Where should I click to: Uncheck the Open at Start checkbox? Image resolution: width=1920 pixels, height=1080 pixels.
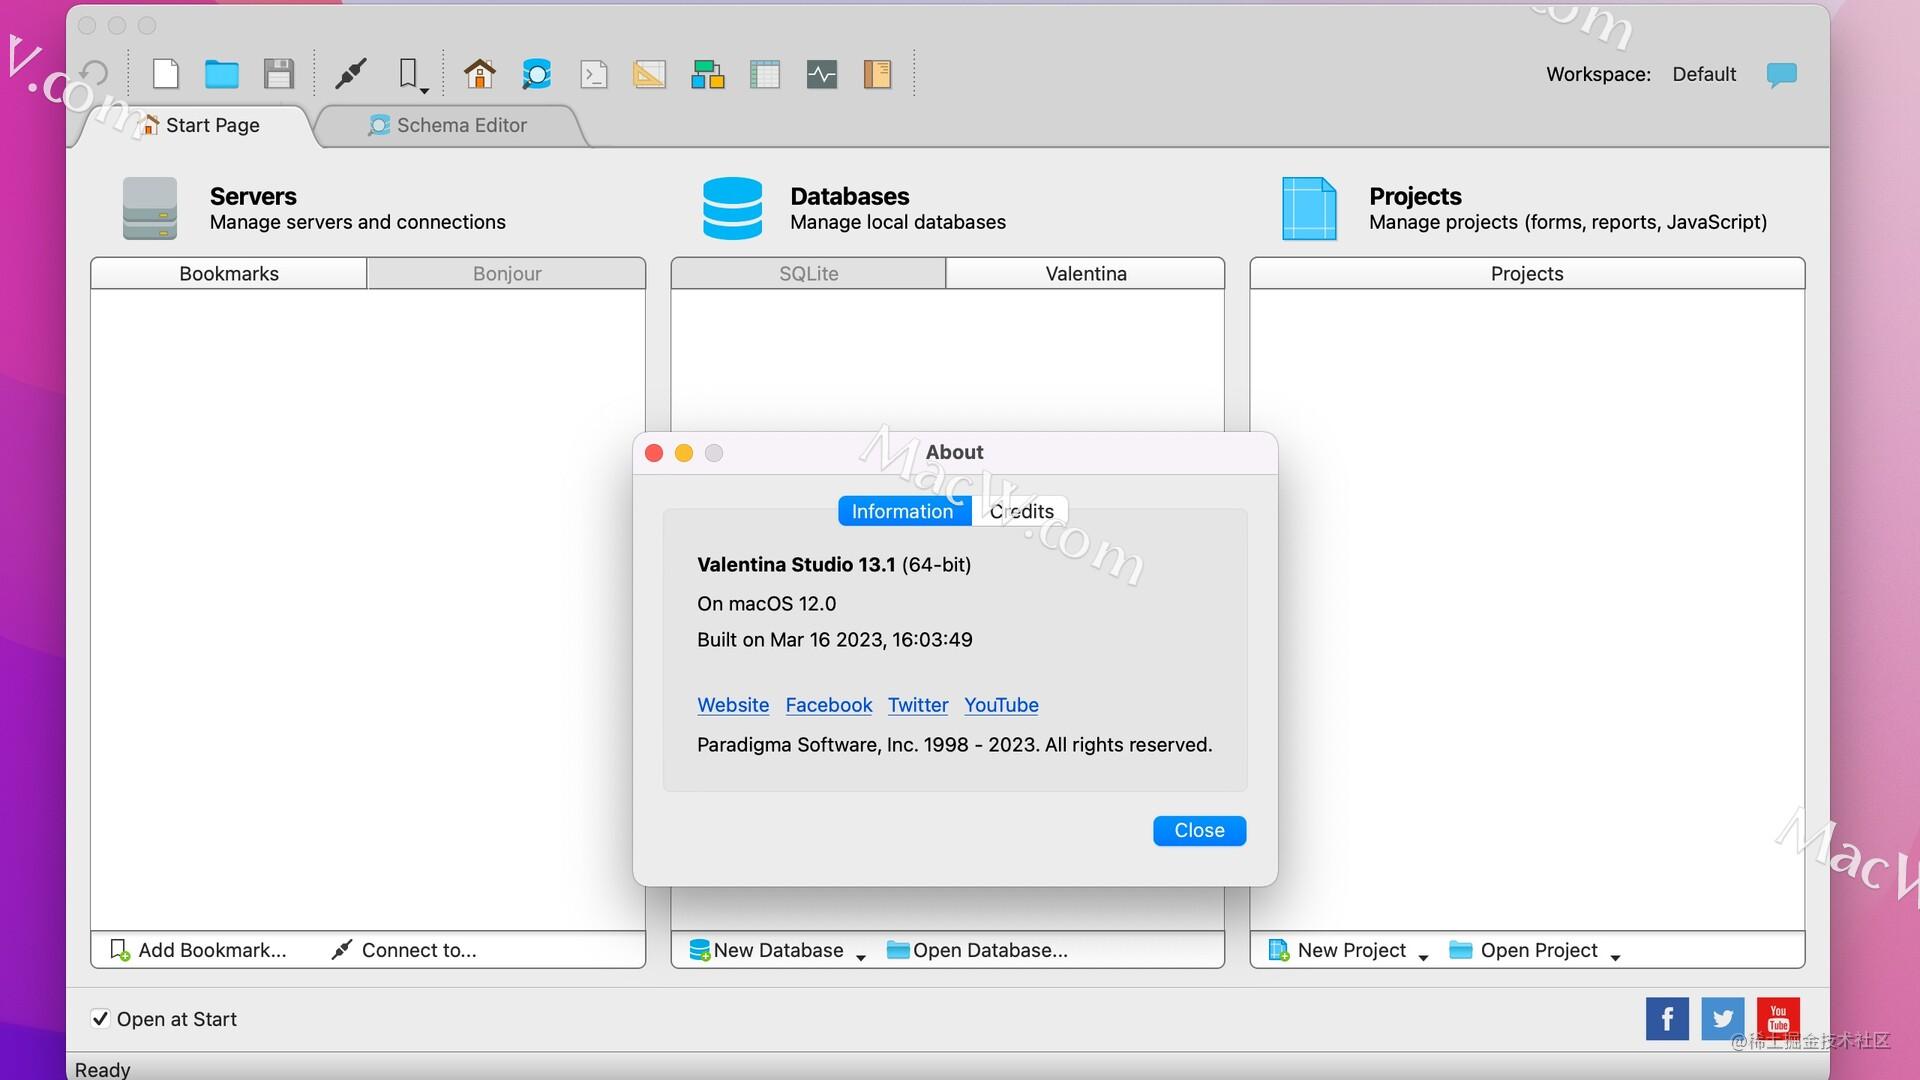(100, 1019)
